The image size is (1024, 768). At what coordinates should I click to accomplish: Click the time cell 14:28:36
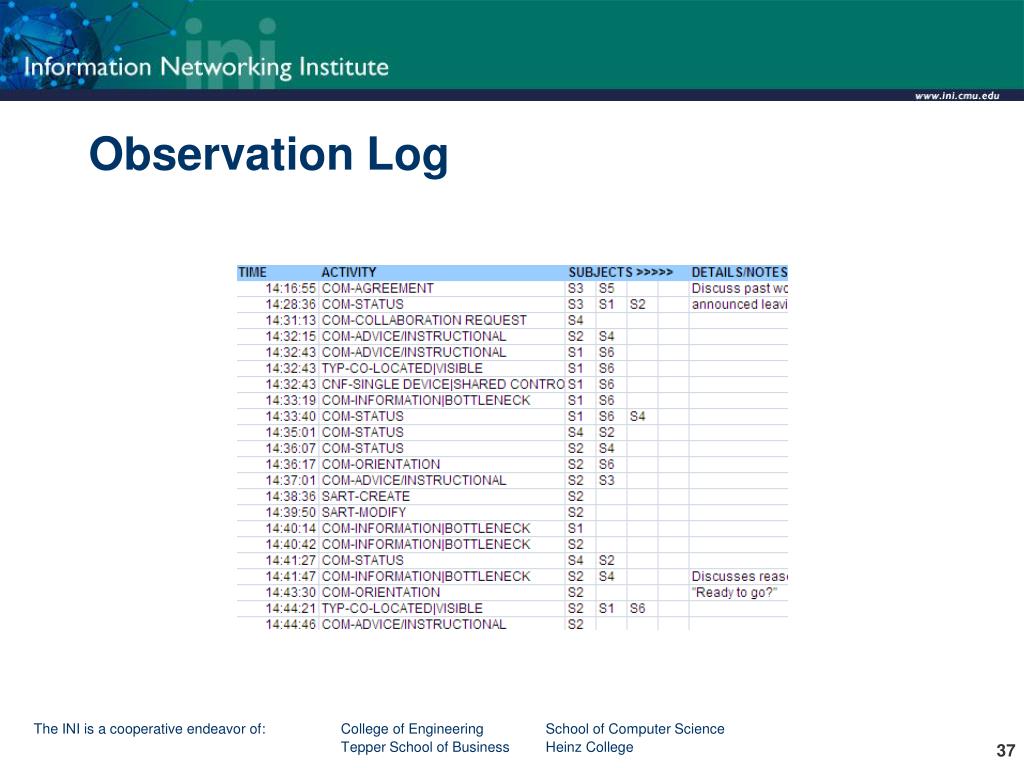[290, 304]
